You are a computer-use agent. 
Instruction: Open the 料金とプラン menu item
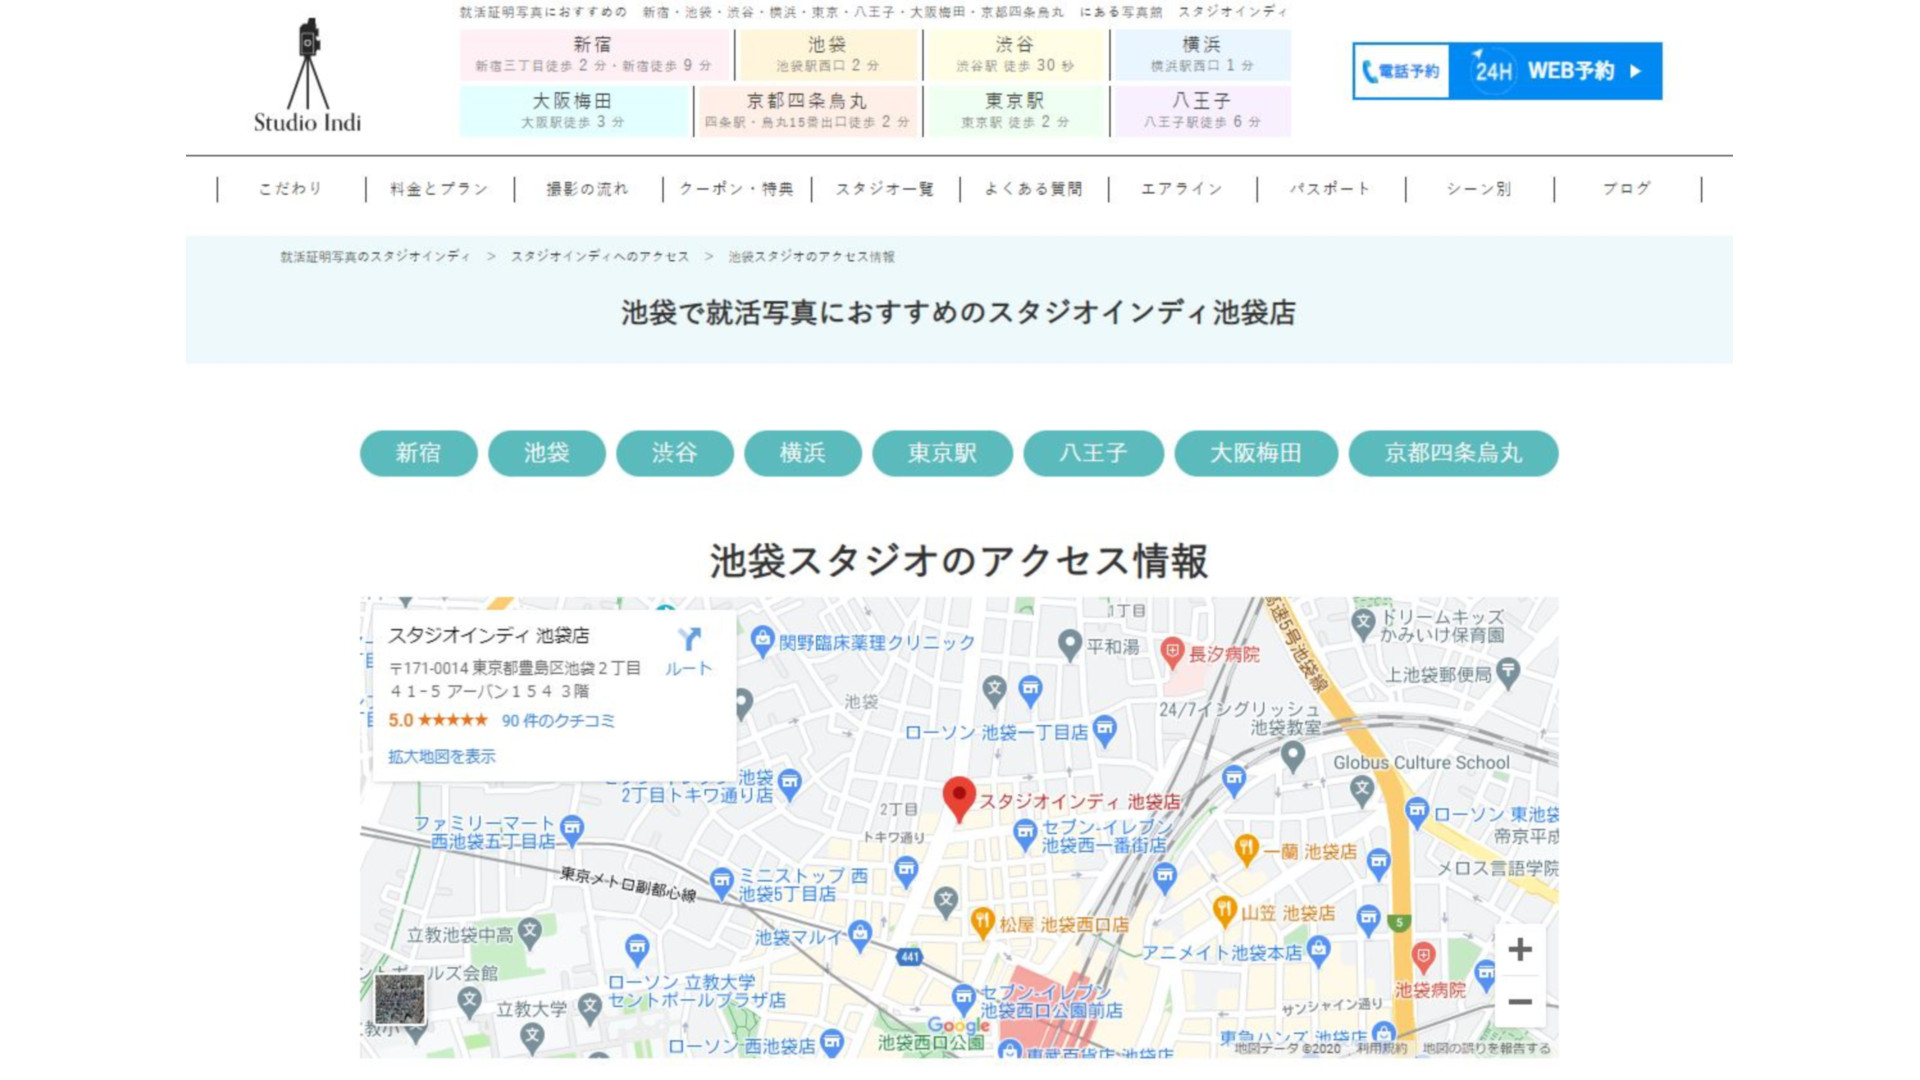click(x=439, y=189)
